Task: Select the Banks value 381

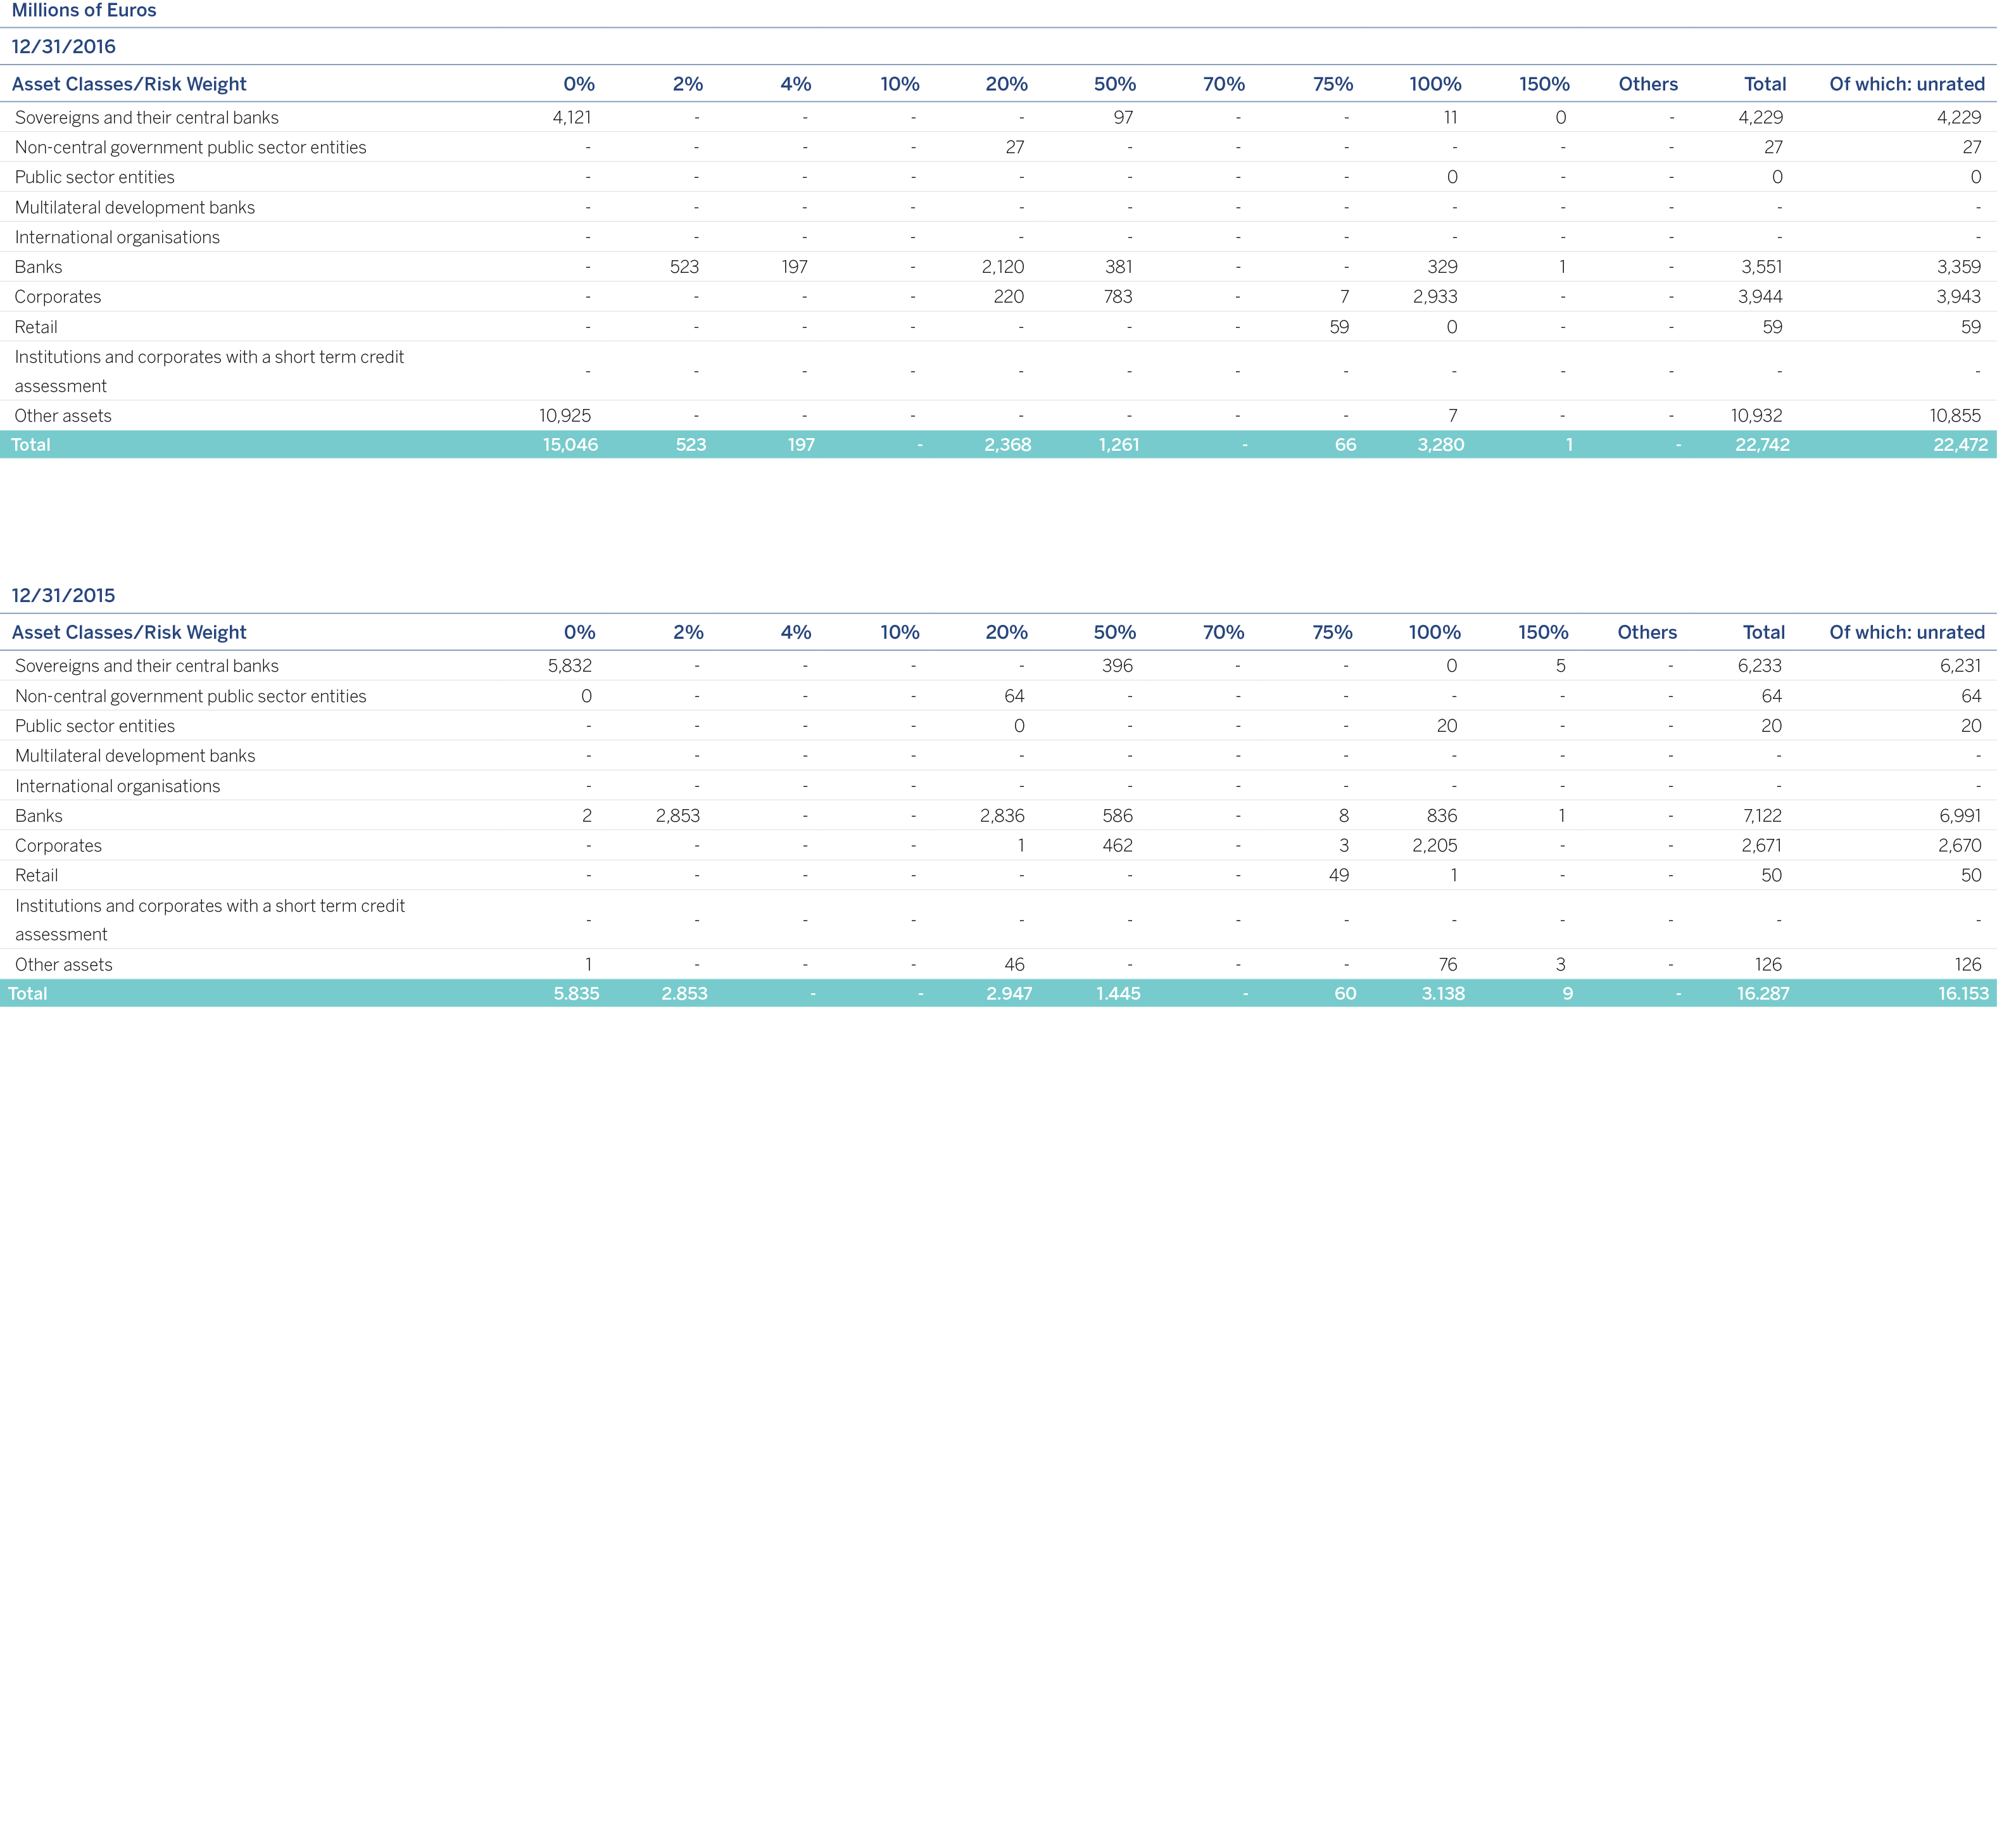Action: [x=1119, y=268]
